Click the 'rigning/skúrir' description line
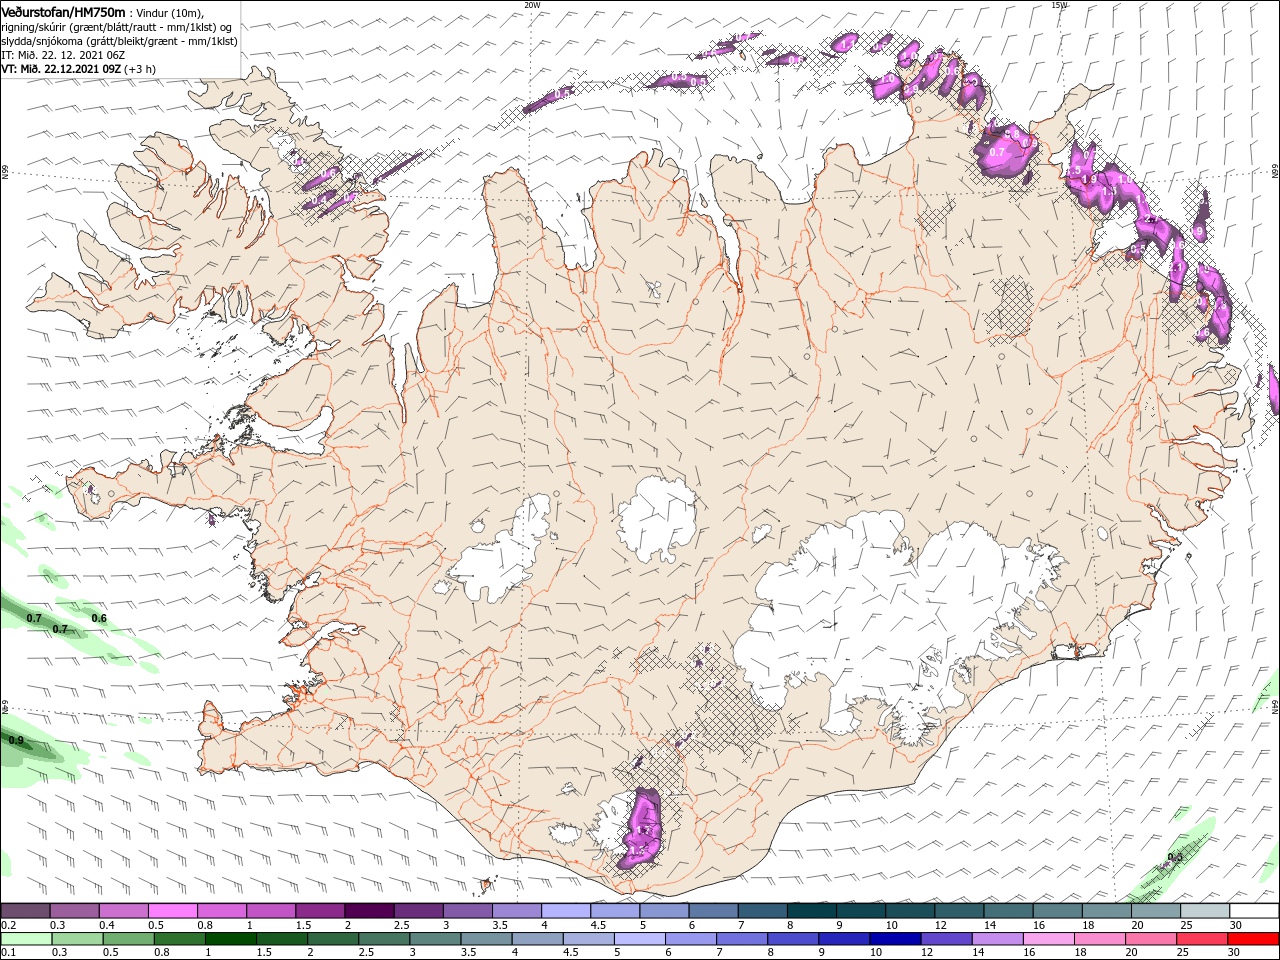Viewport: 1280px width, 960px height. click(x=117, y=26)
